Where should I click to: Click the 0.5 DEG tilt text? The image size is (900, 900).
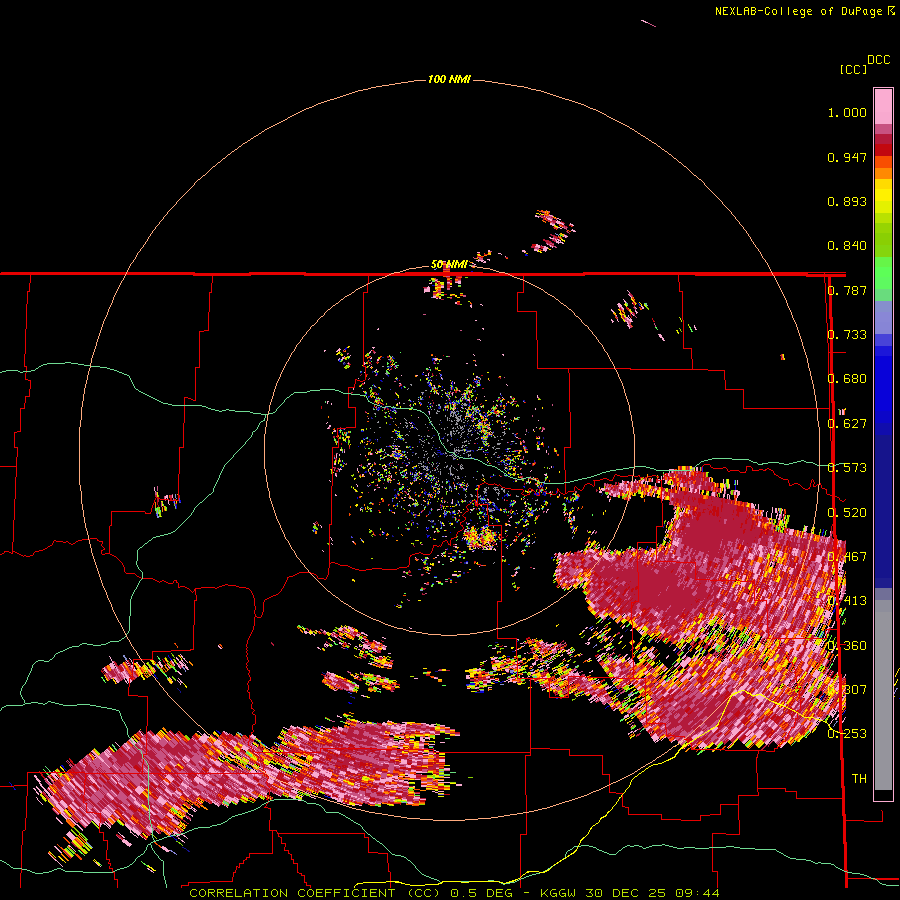tap(481, 893)
